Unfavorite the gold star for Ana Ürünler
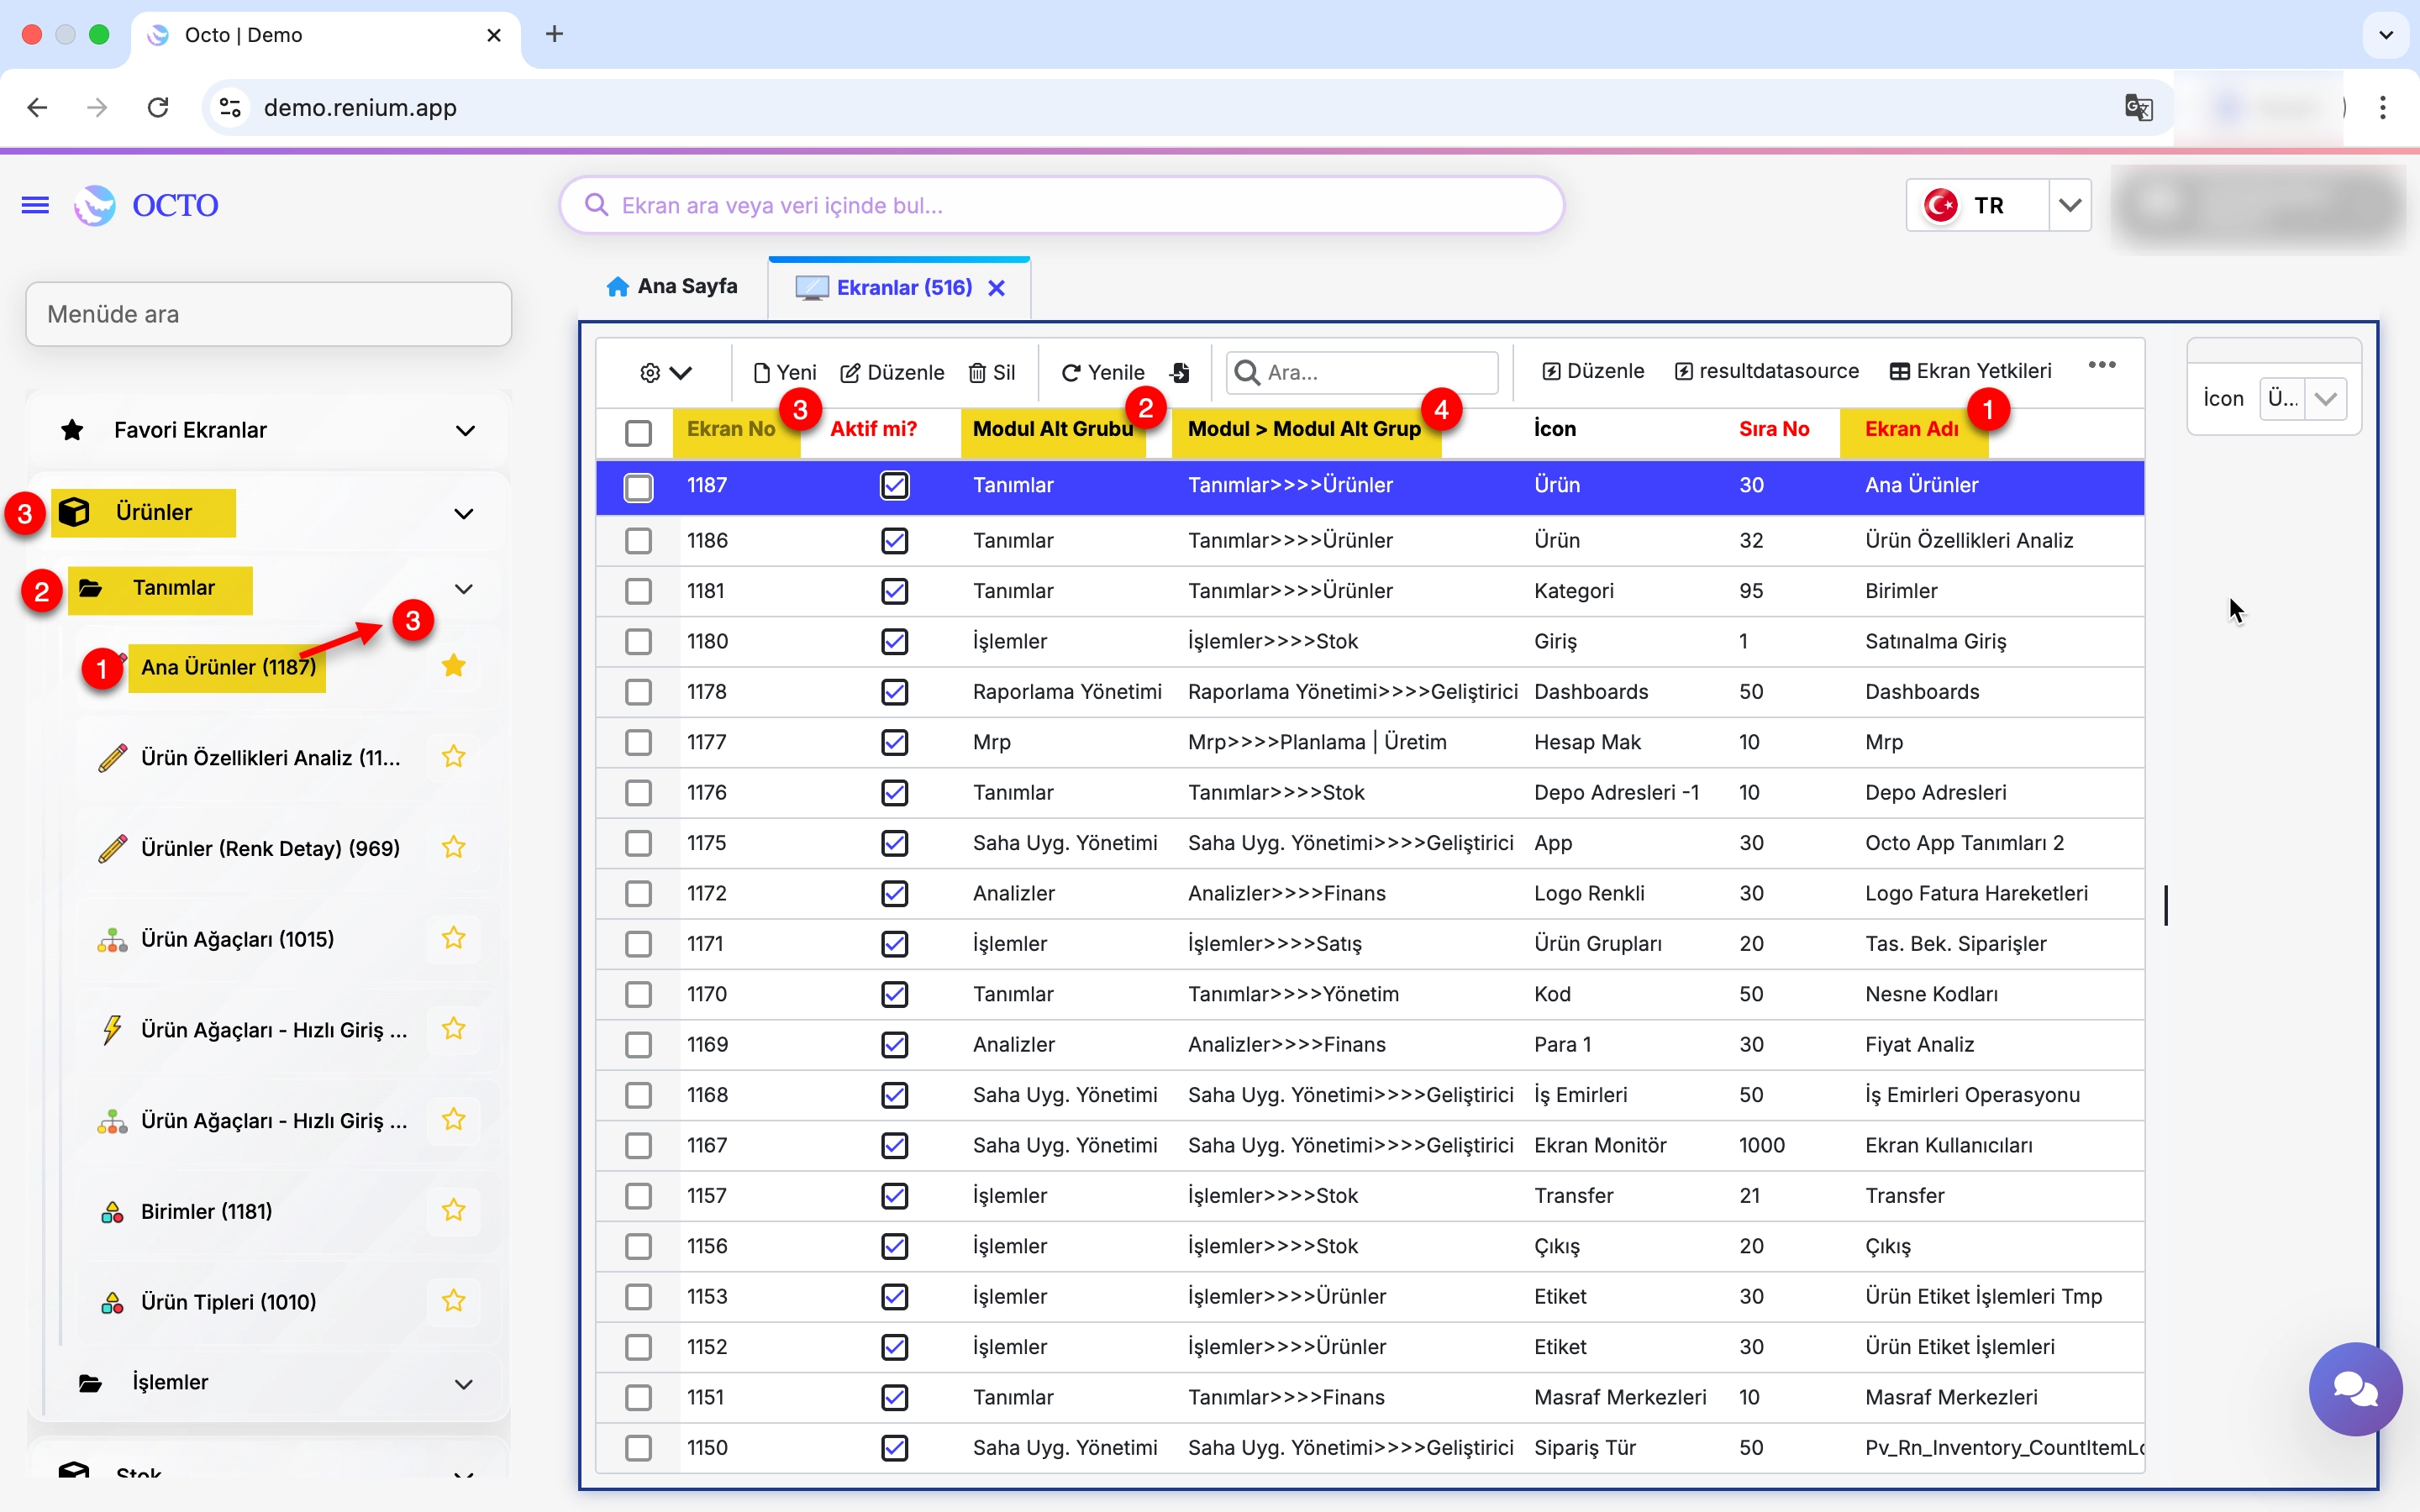The height and width of the screenshot is (1512, 2420). tap(454, 666)
